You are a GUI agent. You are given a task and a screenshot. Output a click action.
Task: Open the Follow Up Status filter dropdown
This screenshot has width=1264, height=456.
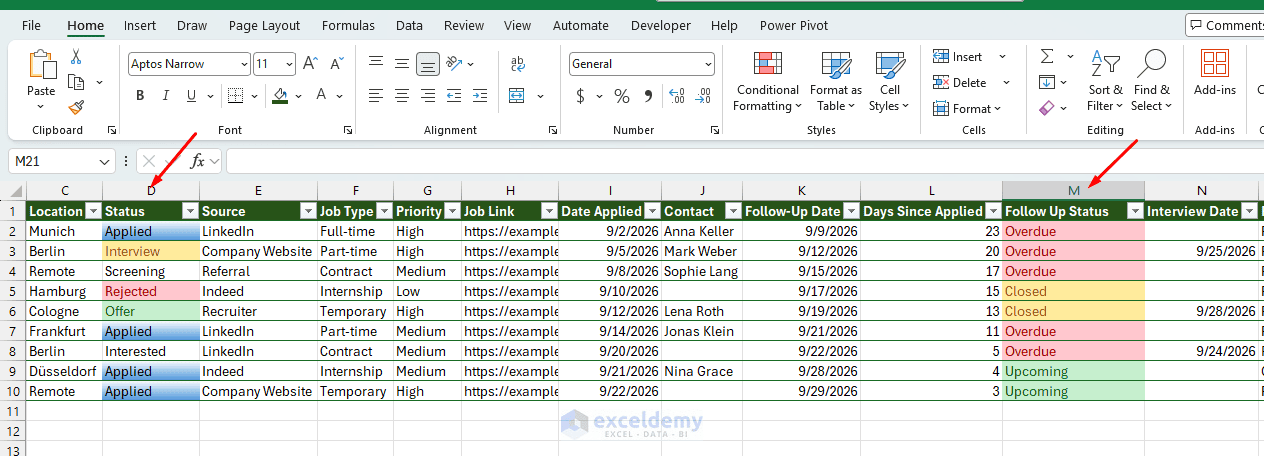point(1135,211)
